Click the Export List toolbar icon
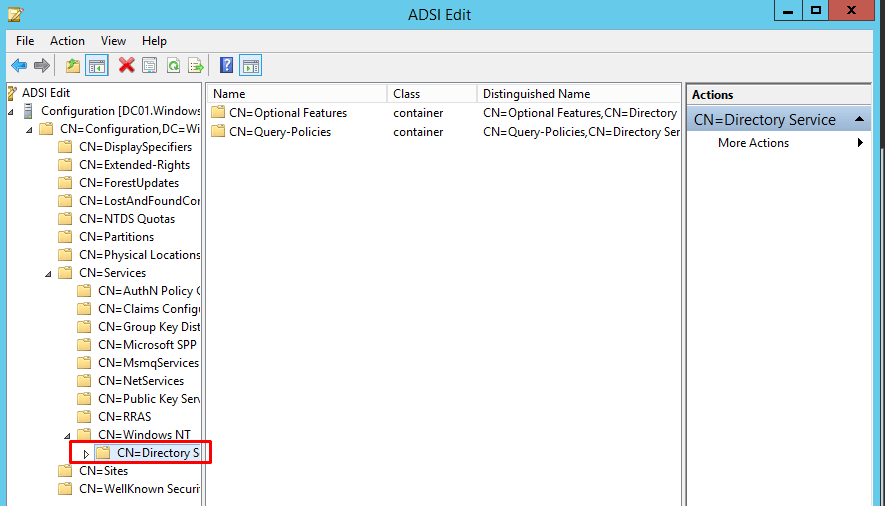The width and height of the screenshot is (885, 506). pos(196,65)
